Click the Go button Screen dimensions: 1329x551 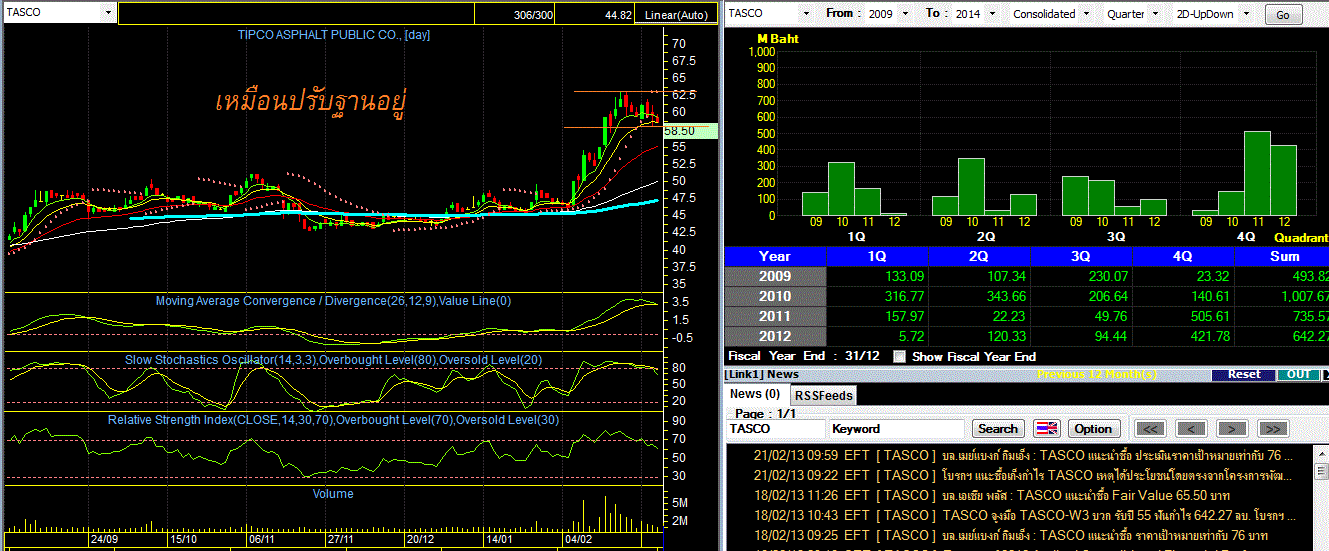tap(1283, 15)
